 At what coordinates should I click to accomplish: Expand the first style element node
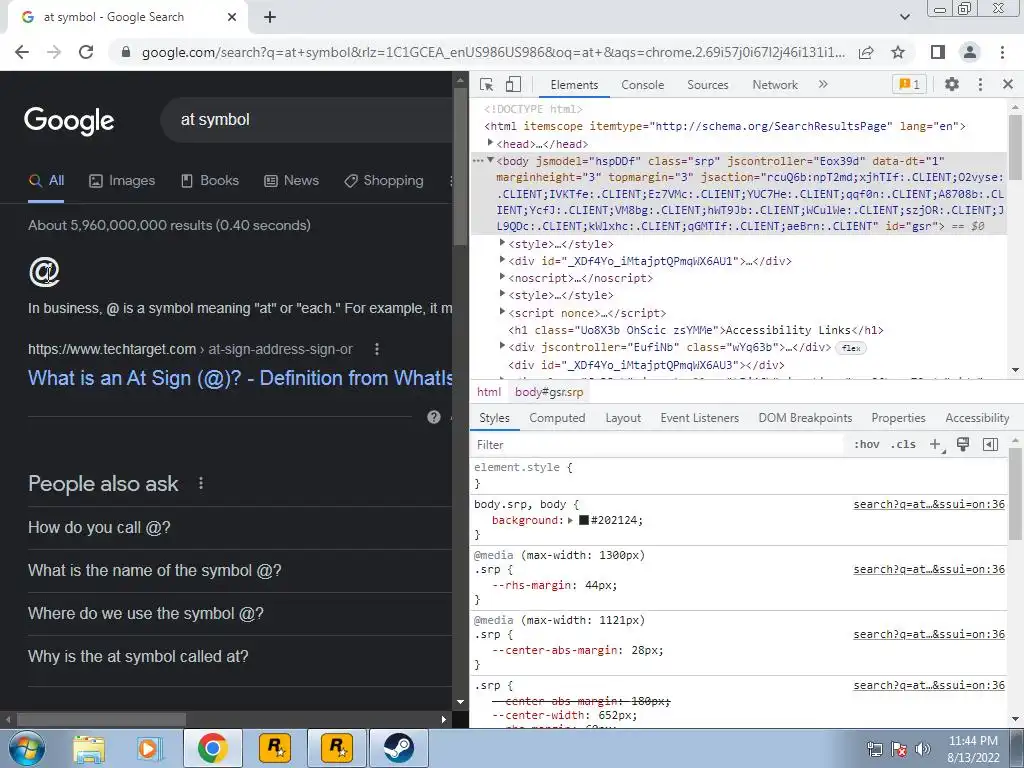click(x=502, y=243)
